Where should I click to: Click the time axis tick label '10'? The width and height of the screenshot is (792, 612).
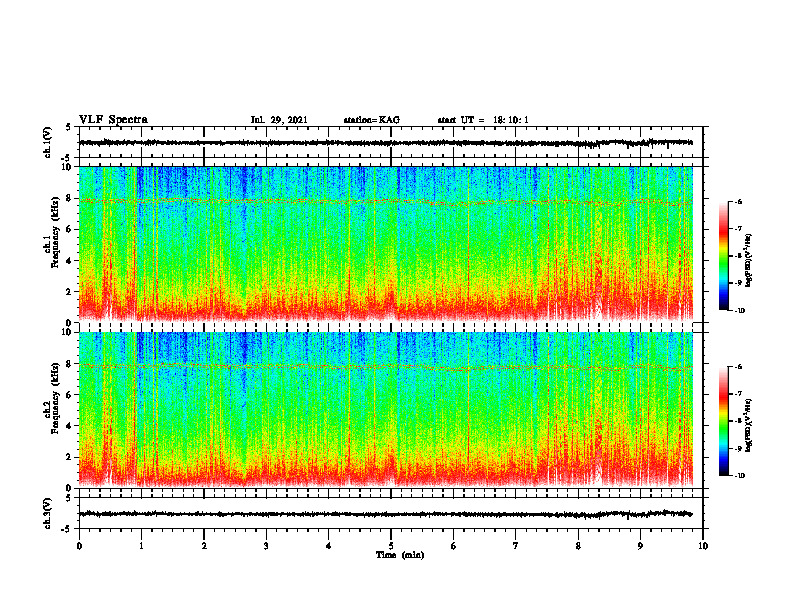coord(703,546)
